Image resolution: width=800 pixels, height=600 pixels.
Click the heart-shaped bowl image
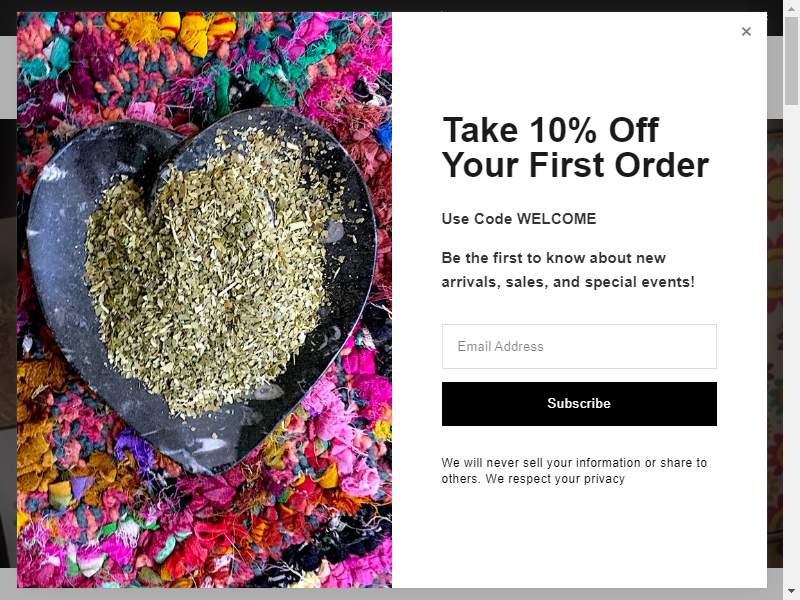click(202, 291)
